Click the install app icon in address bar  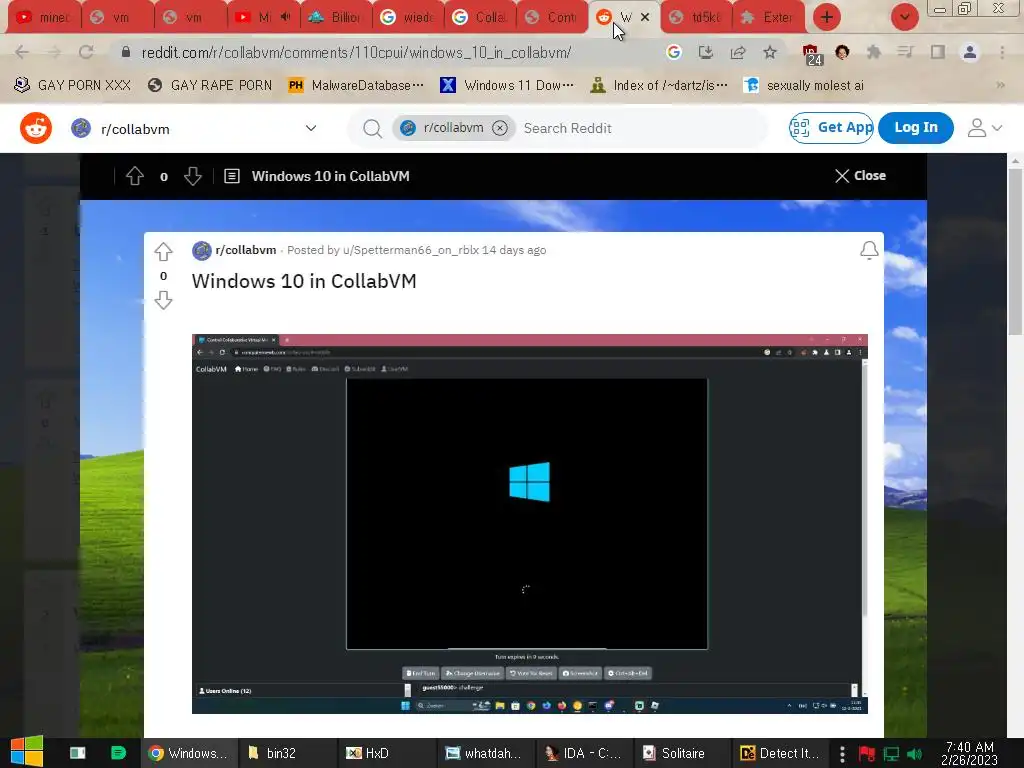[x=706, y=52]
